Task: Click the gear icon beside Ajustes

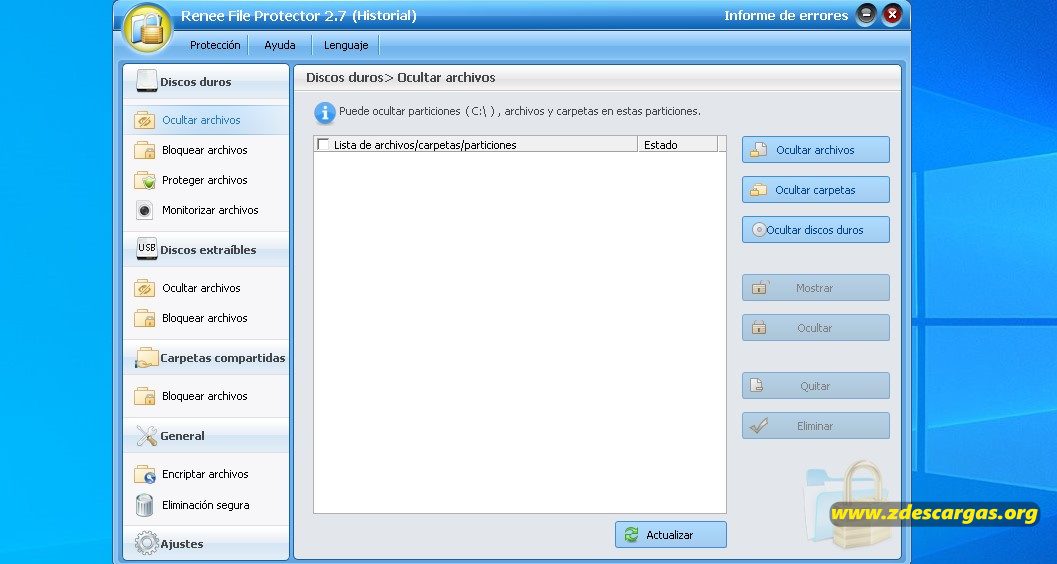Action: [x=146, y=543]
